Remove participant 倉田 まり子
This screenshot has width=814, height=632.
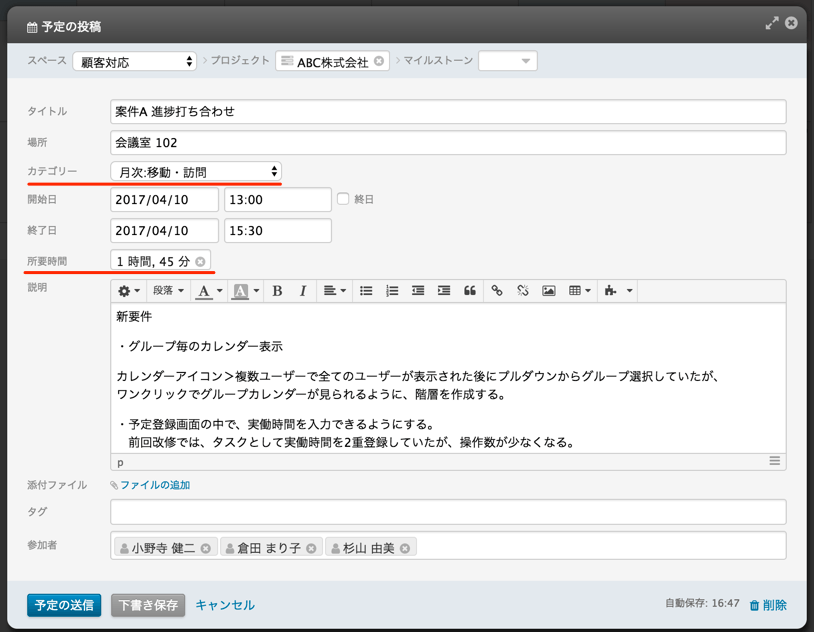click(311, 548)
